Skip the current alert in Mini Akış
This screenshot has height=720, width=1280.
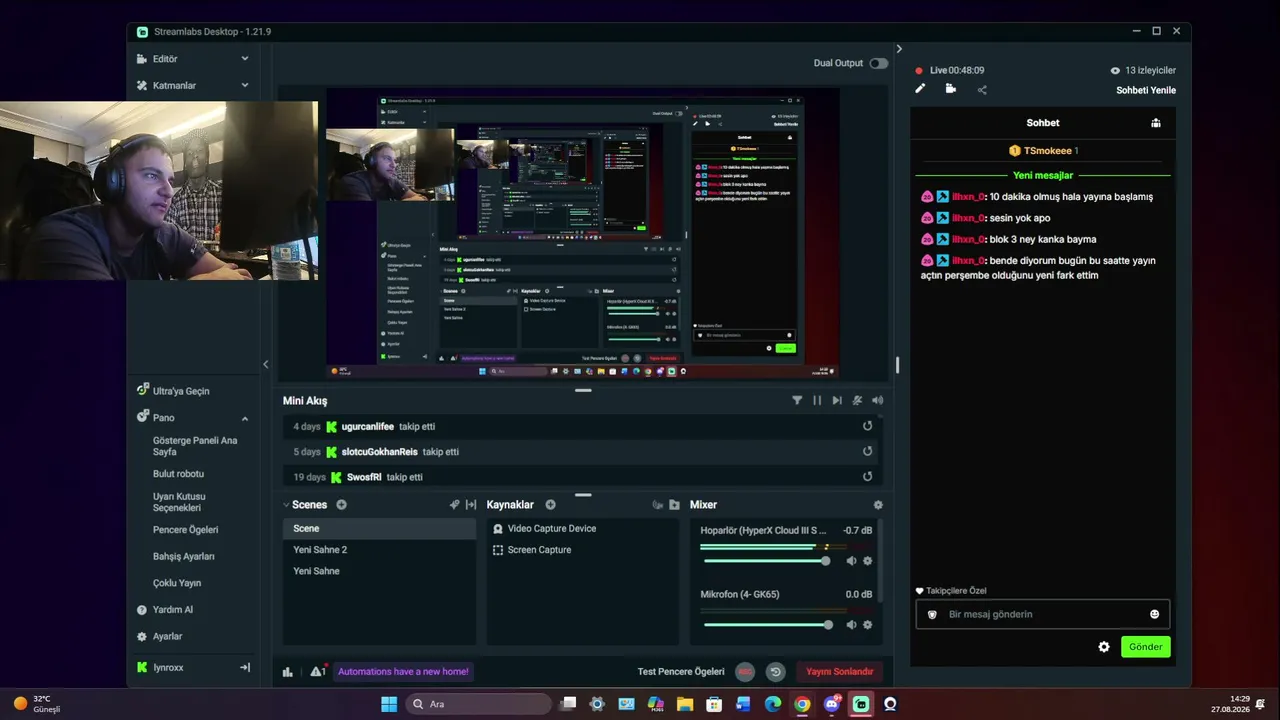tap(837, 400)
